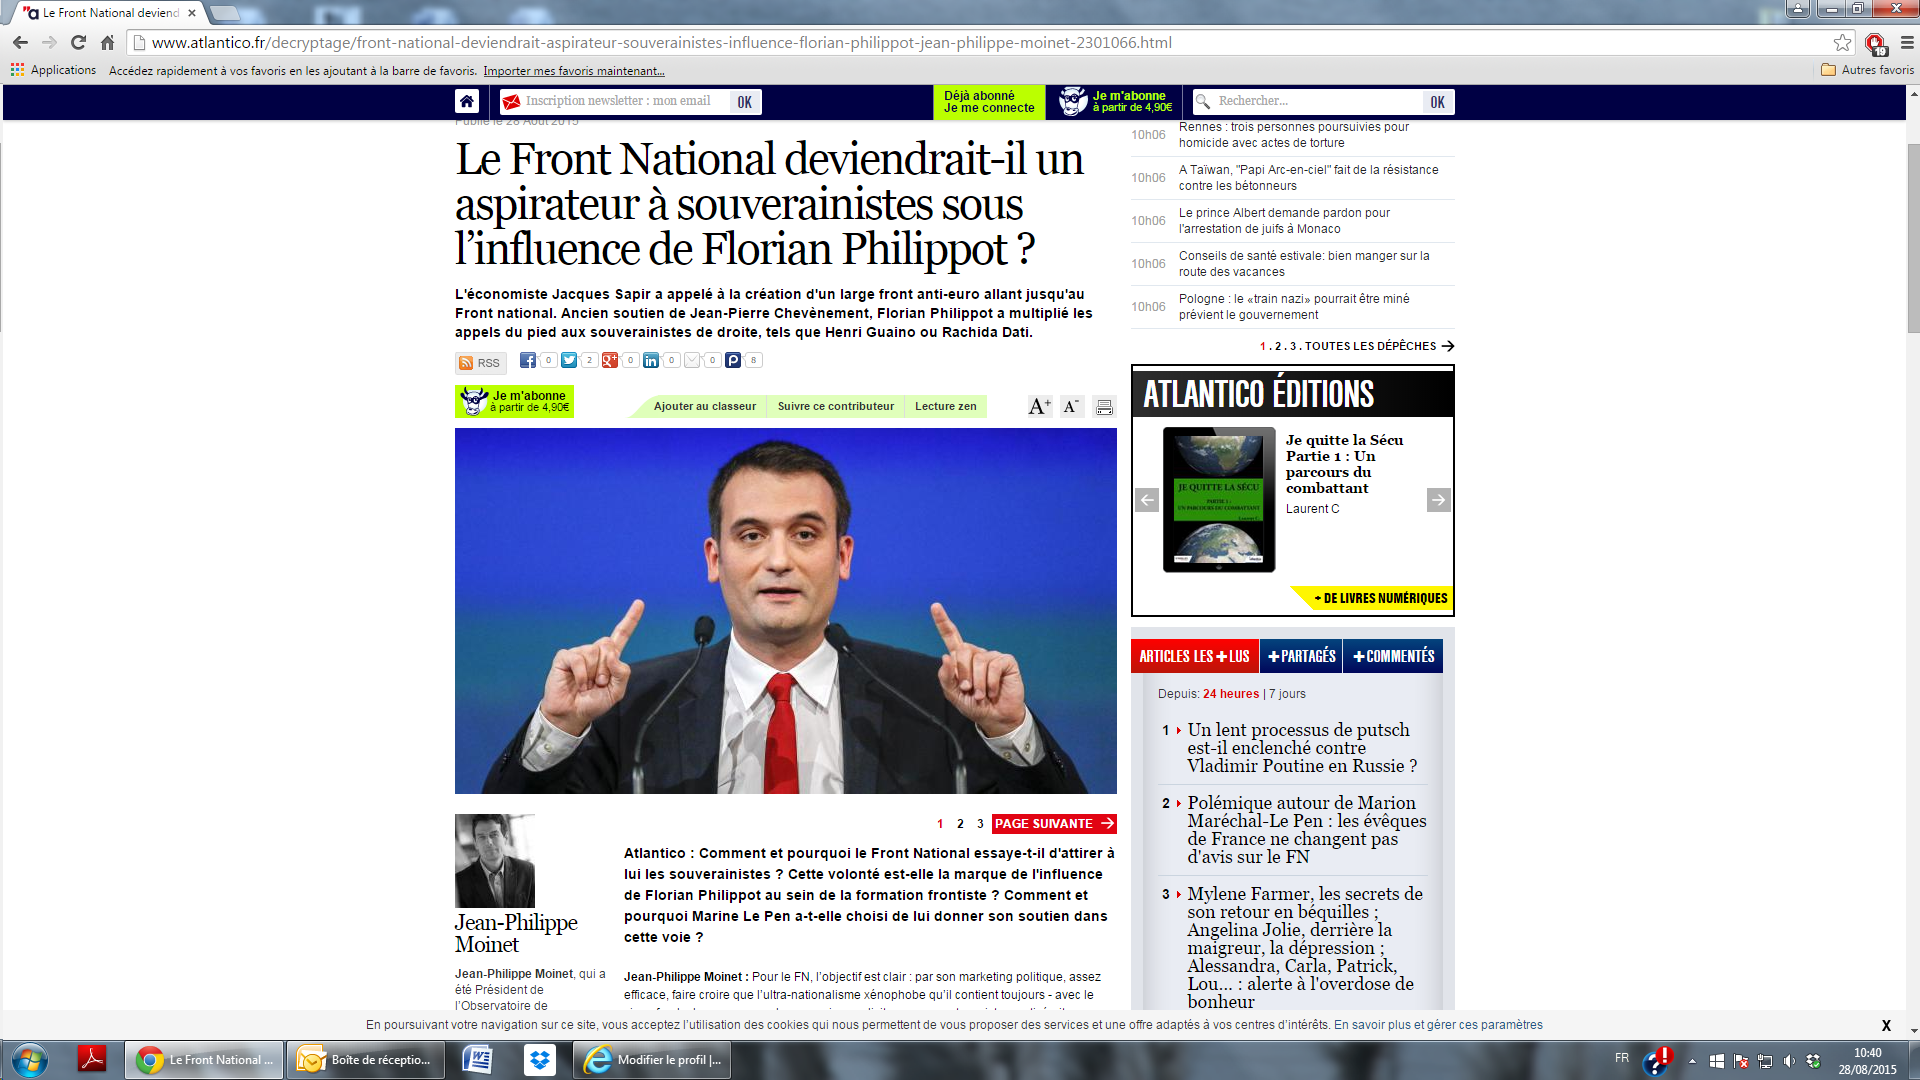
Task: Click the page vertical scrollbar thumb
Action: 1913,238
